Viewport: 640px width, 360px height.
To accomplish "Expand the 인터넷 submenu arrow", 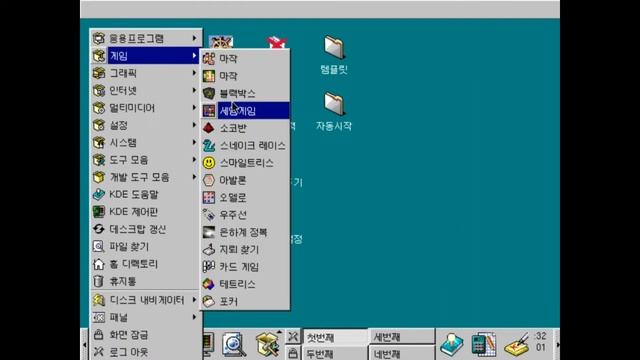I will (x=194, y=90).
